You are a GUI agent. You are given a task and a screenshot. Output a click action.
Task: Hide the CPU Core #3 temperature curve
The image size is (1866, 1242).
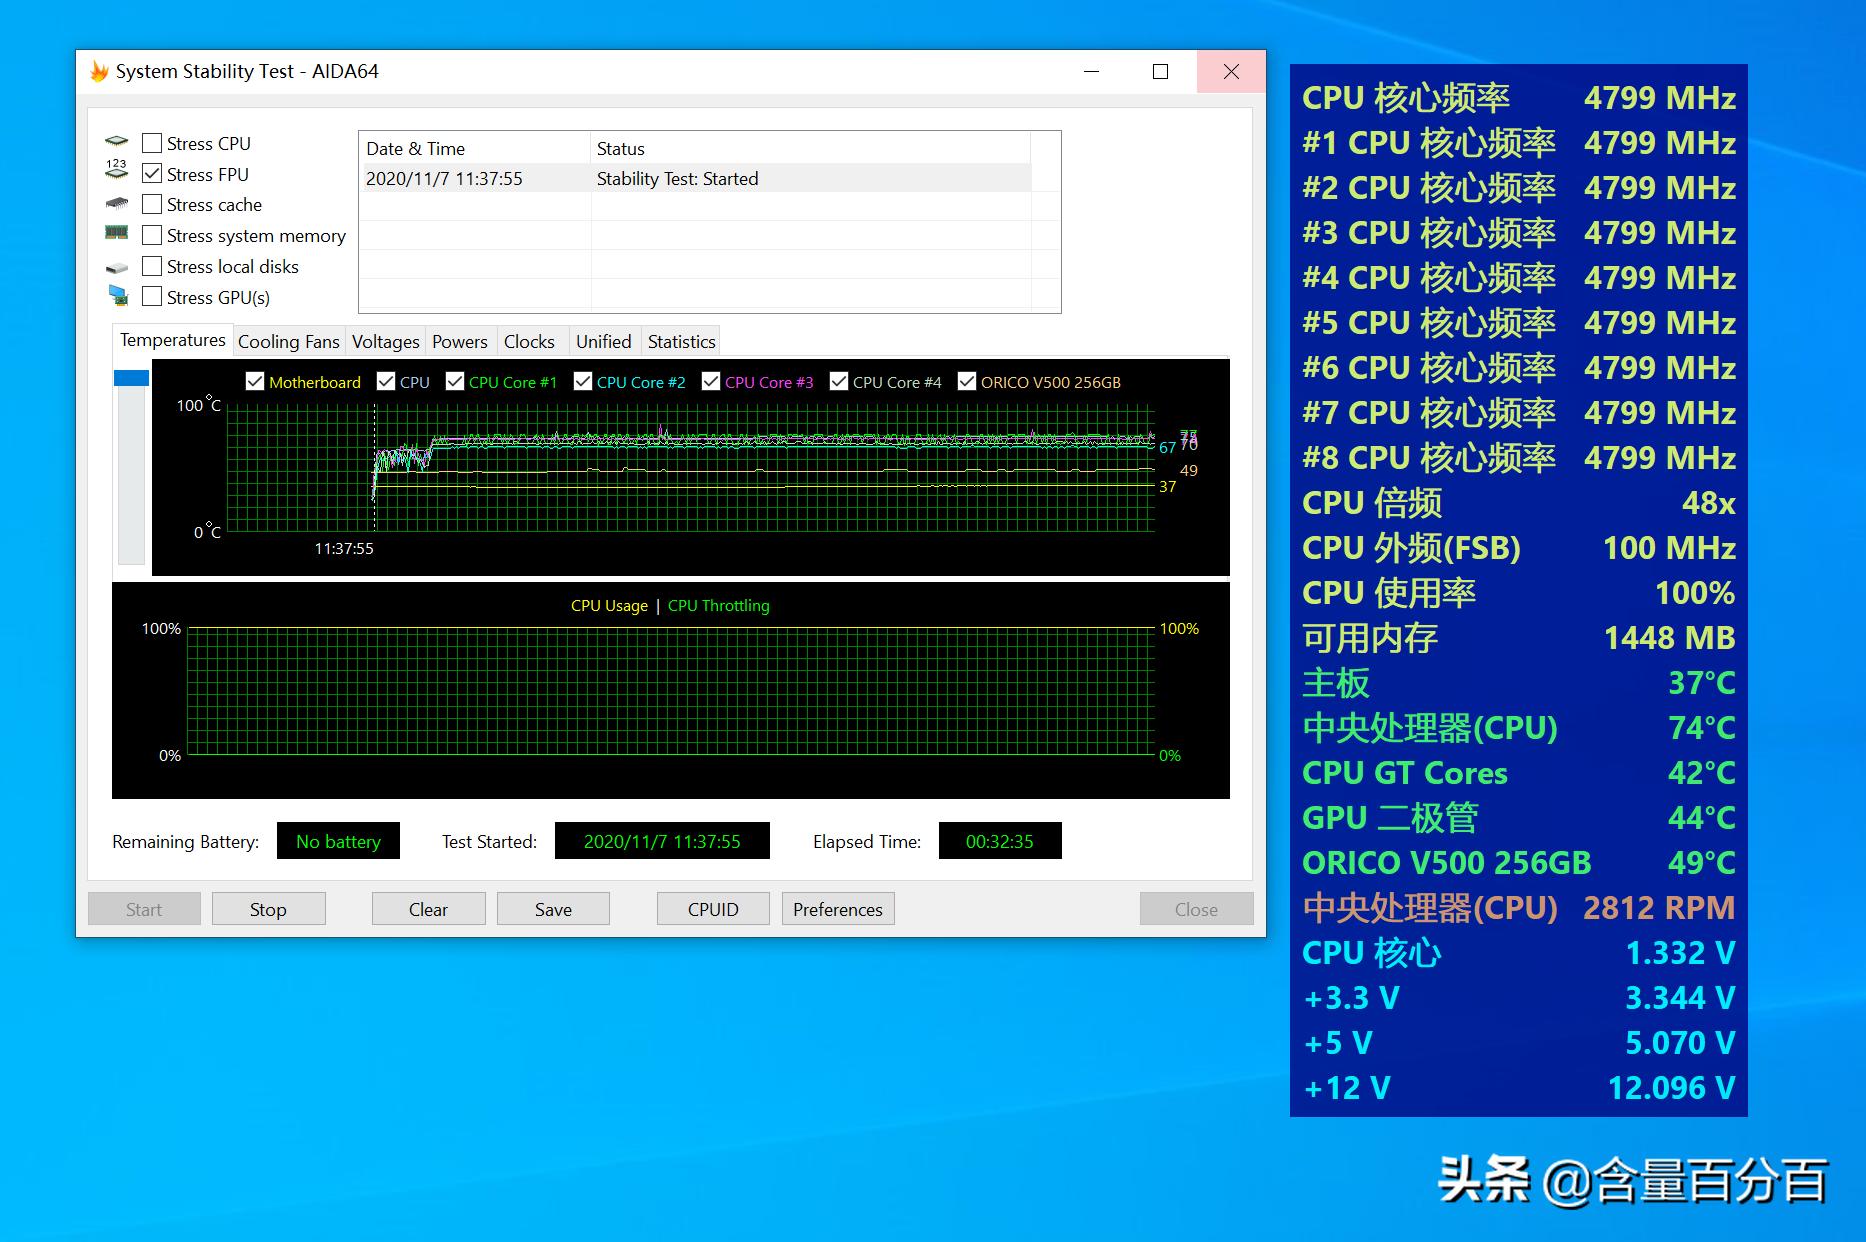click(711, 381)
